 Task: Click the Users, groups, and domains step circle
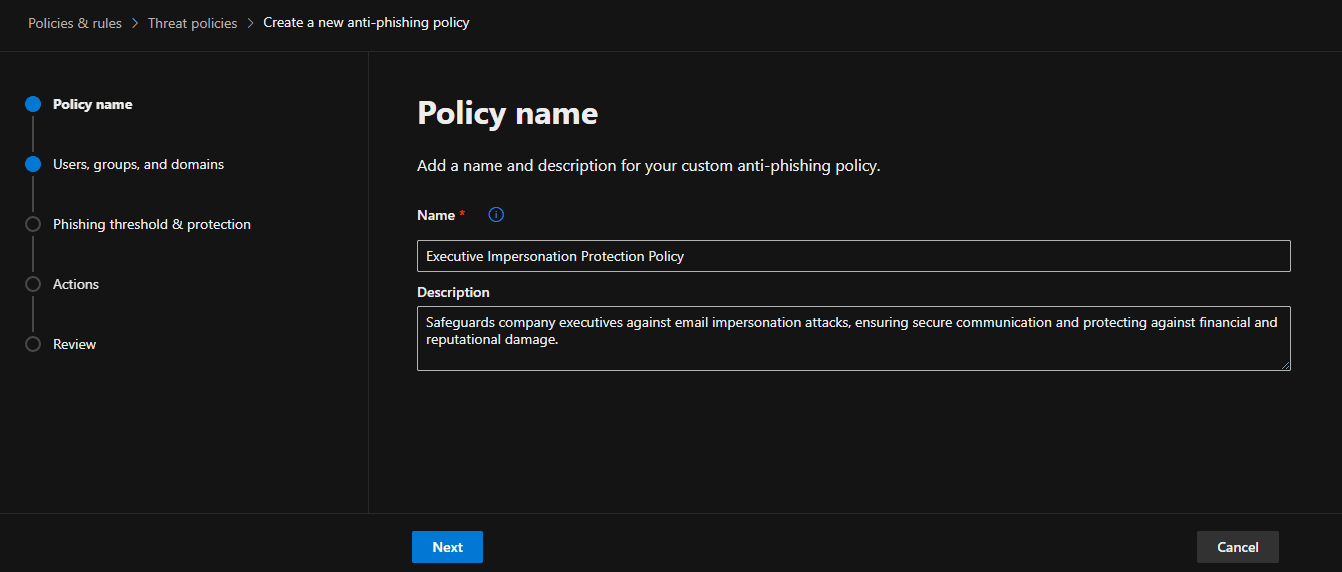(33, 164)
